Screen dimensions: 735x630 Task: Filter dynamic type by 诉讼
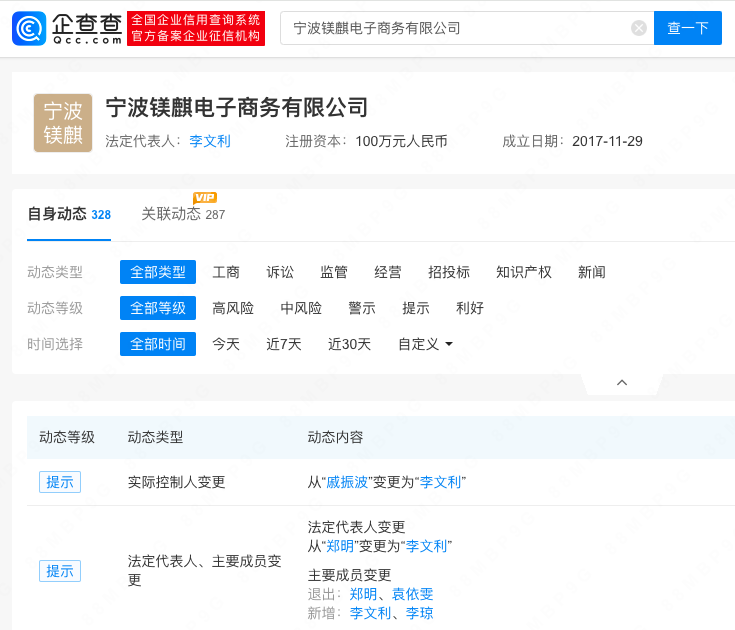point(280,272)
